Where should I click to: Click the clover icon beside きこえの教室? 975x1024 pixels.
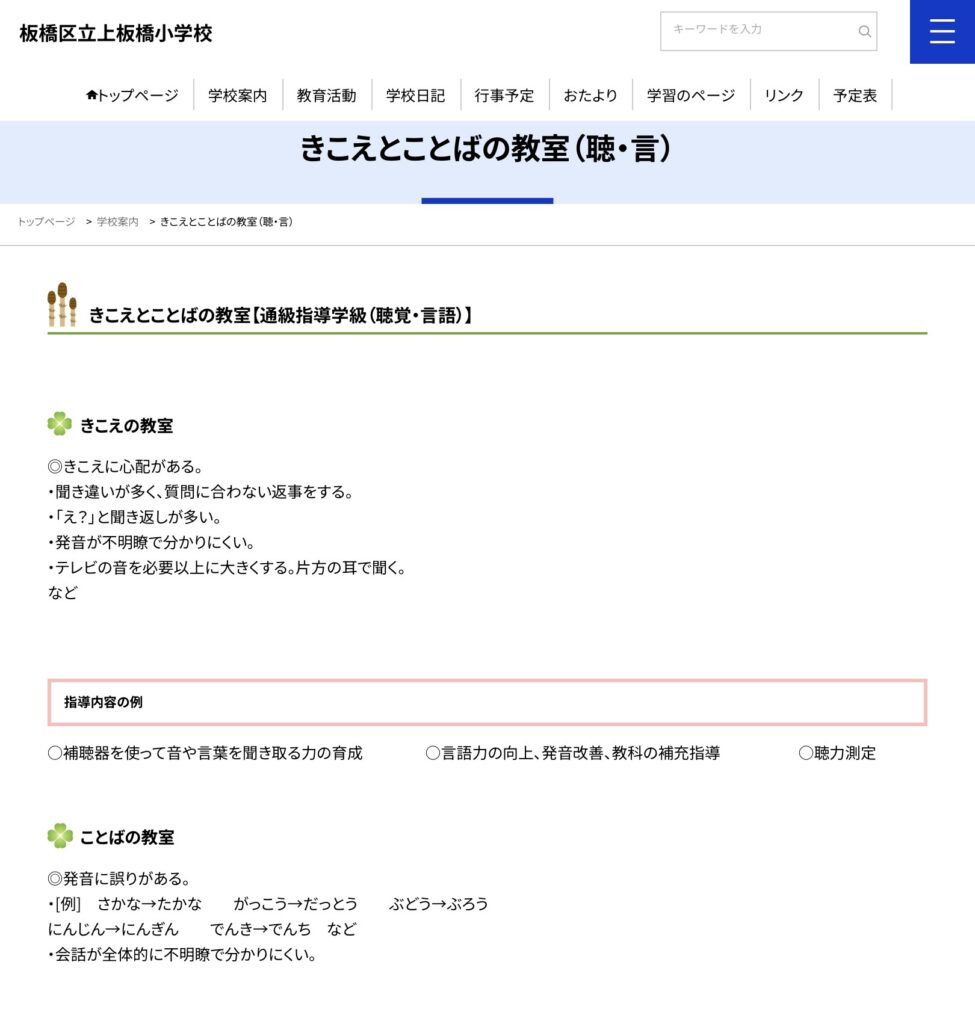60,425
